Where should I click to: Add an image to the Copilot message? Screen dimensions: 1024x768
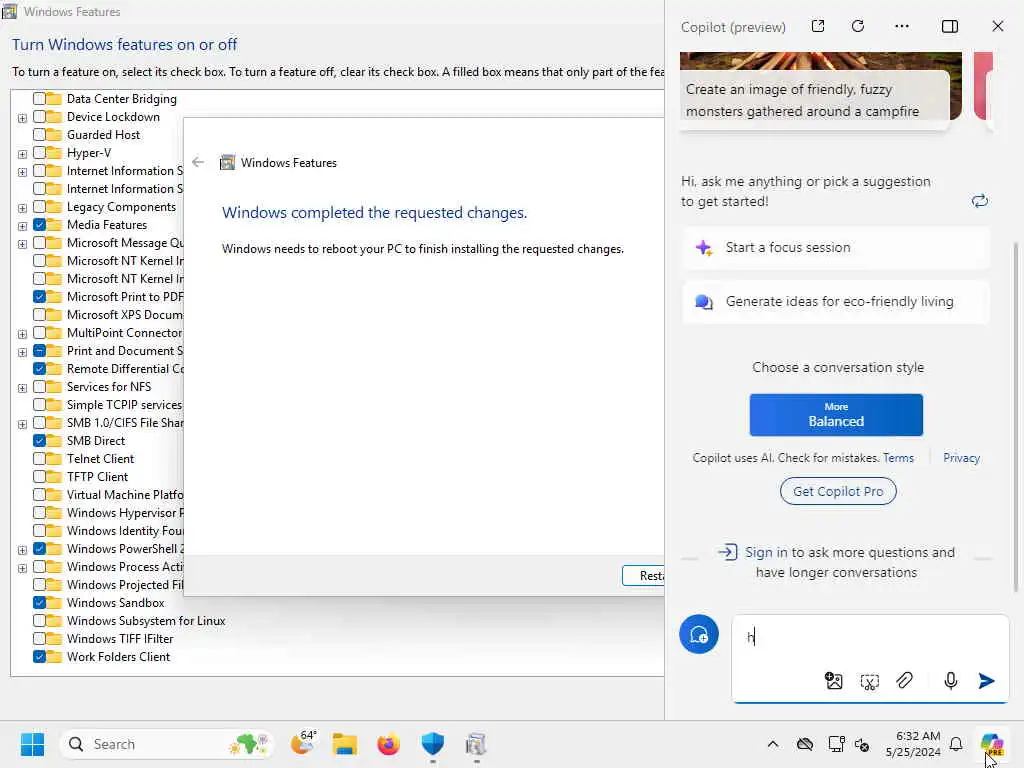pos(833,681)
